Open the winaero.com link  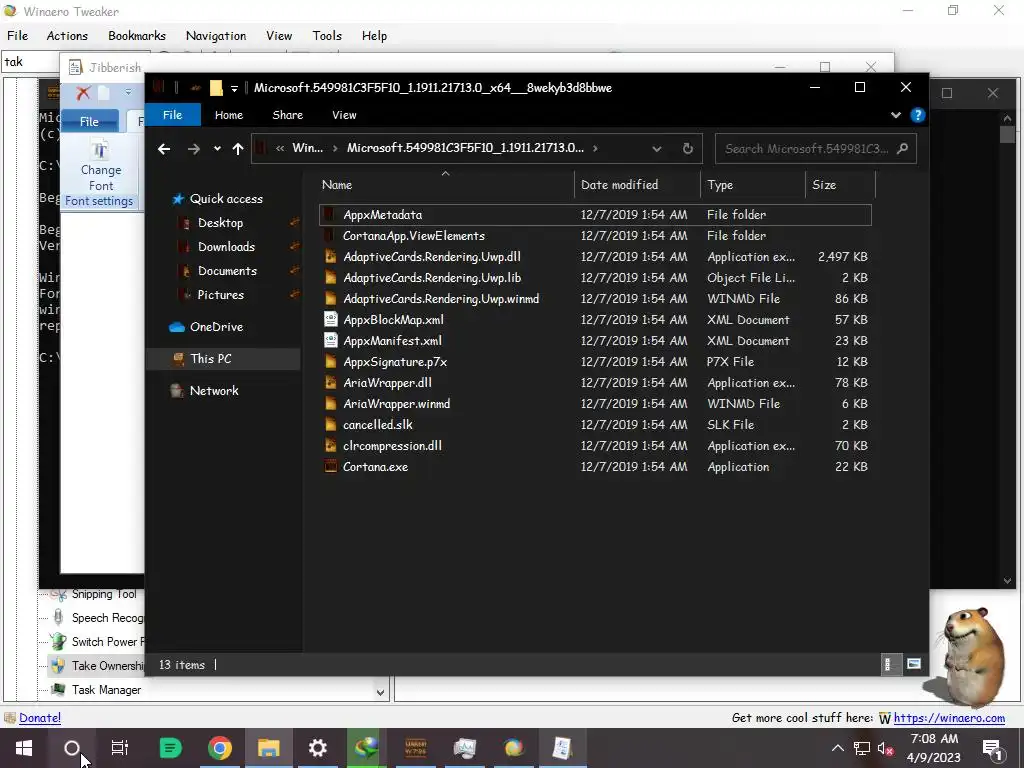pyautogui.click(x=949, y=718)
